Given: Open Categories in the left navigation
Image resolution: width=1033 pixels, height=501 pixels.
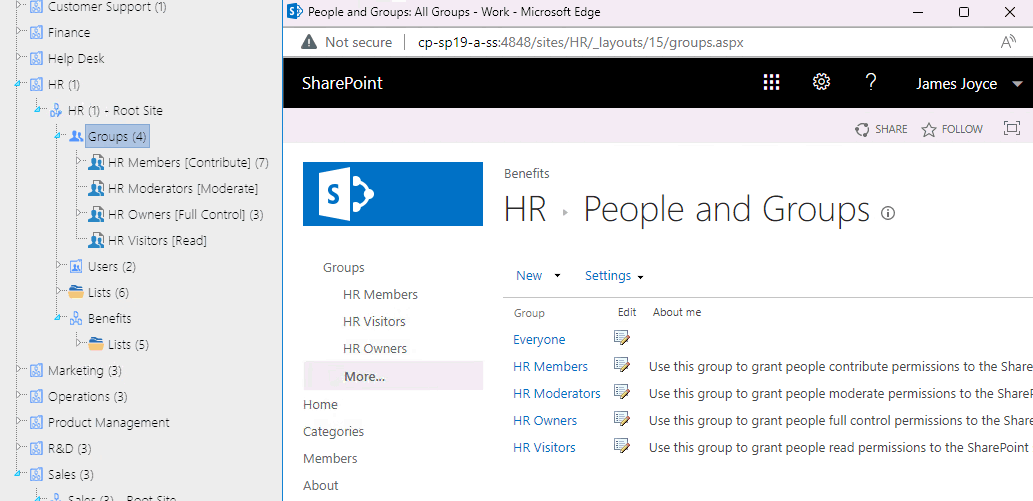Looking at the screenshot, I should coord(333,431).
